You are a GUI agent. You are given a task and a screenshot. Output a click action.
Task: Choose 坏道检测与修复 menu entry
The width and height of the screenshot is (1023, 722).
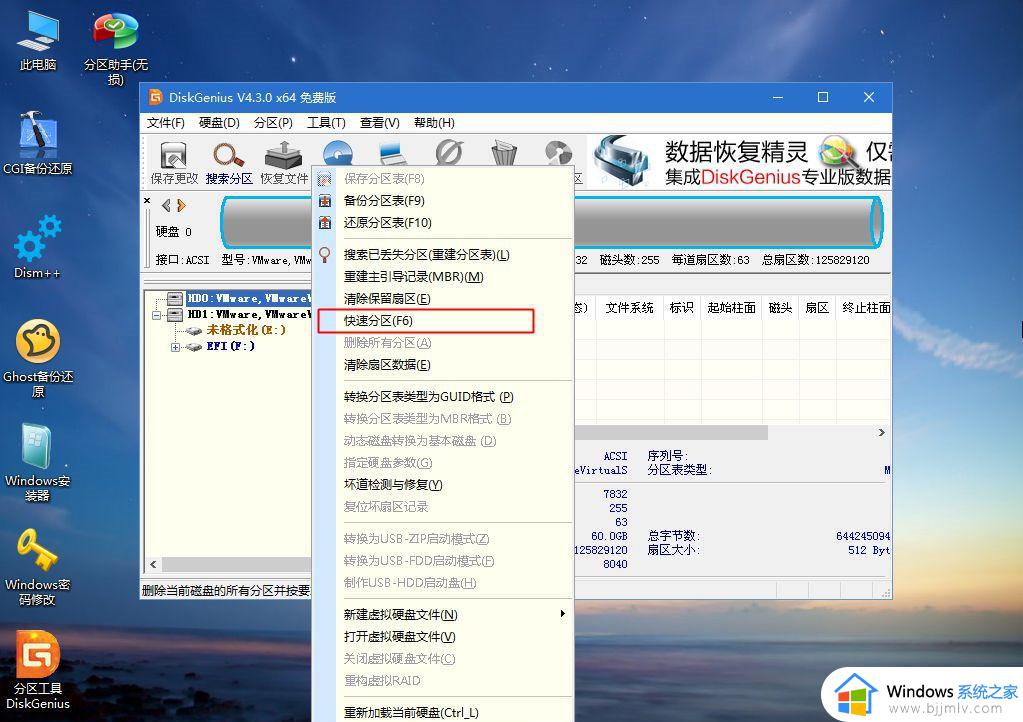click(444, 485)
